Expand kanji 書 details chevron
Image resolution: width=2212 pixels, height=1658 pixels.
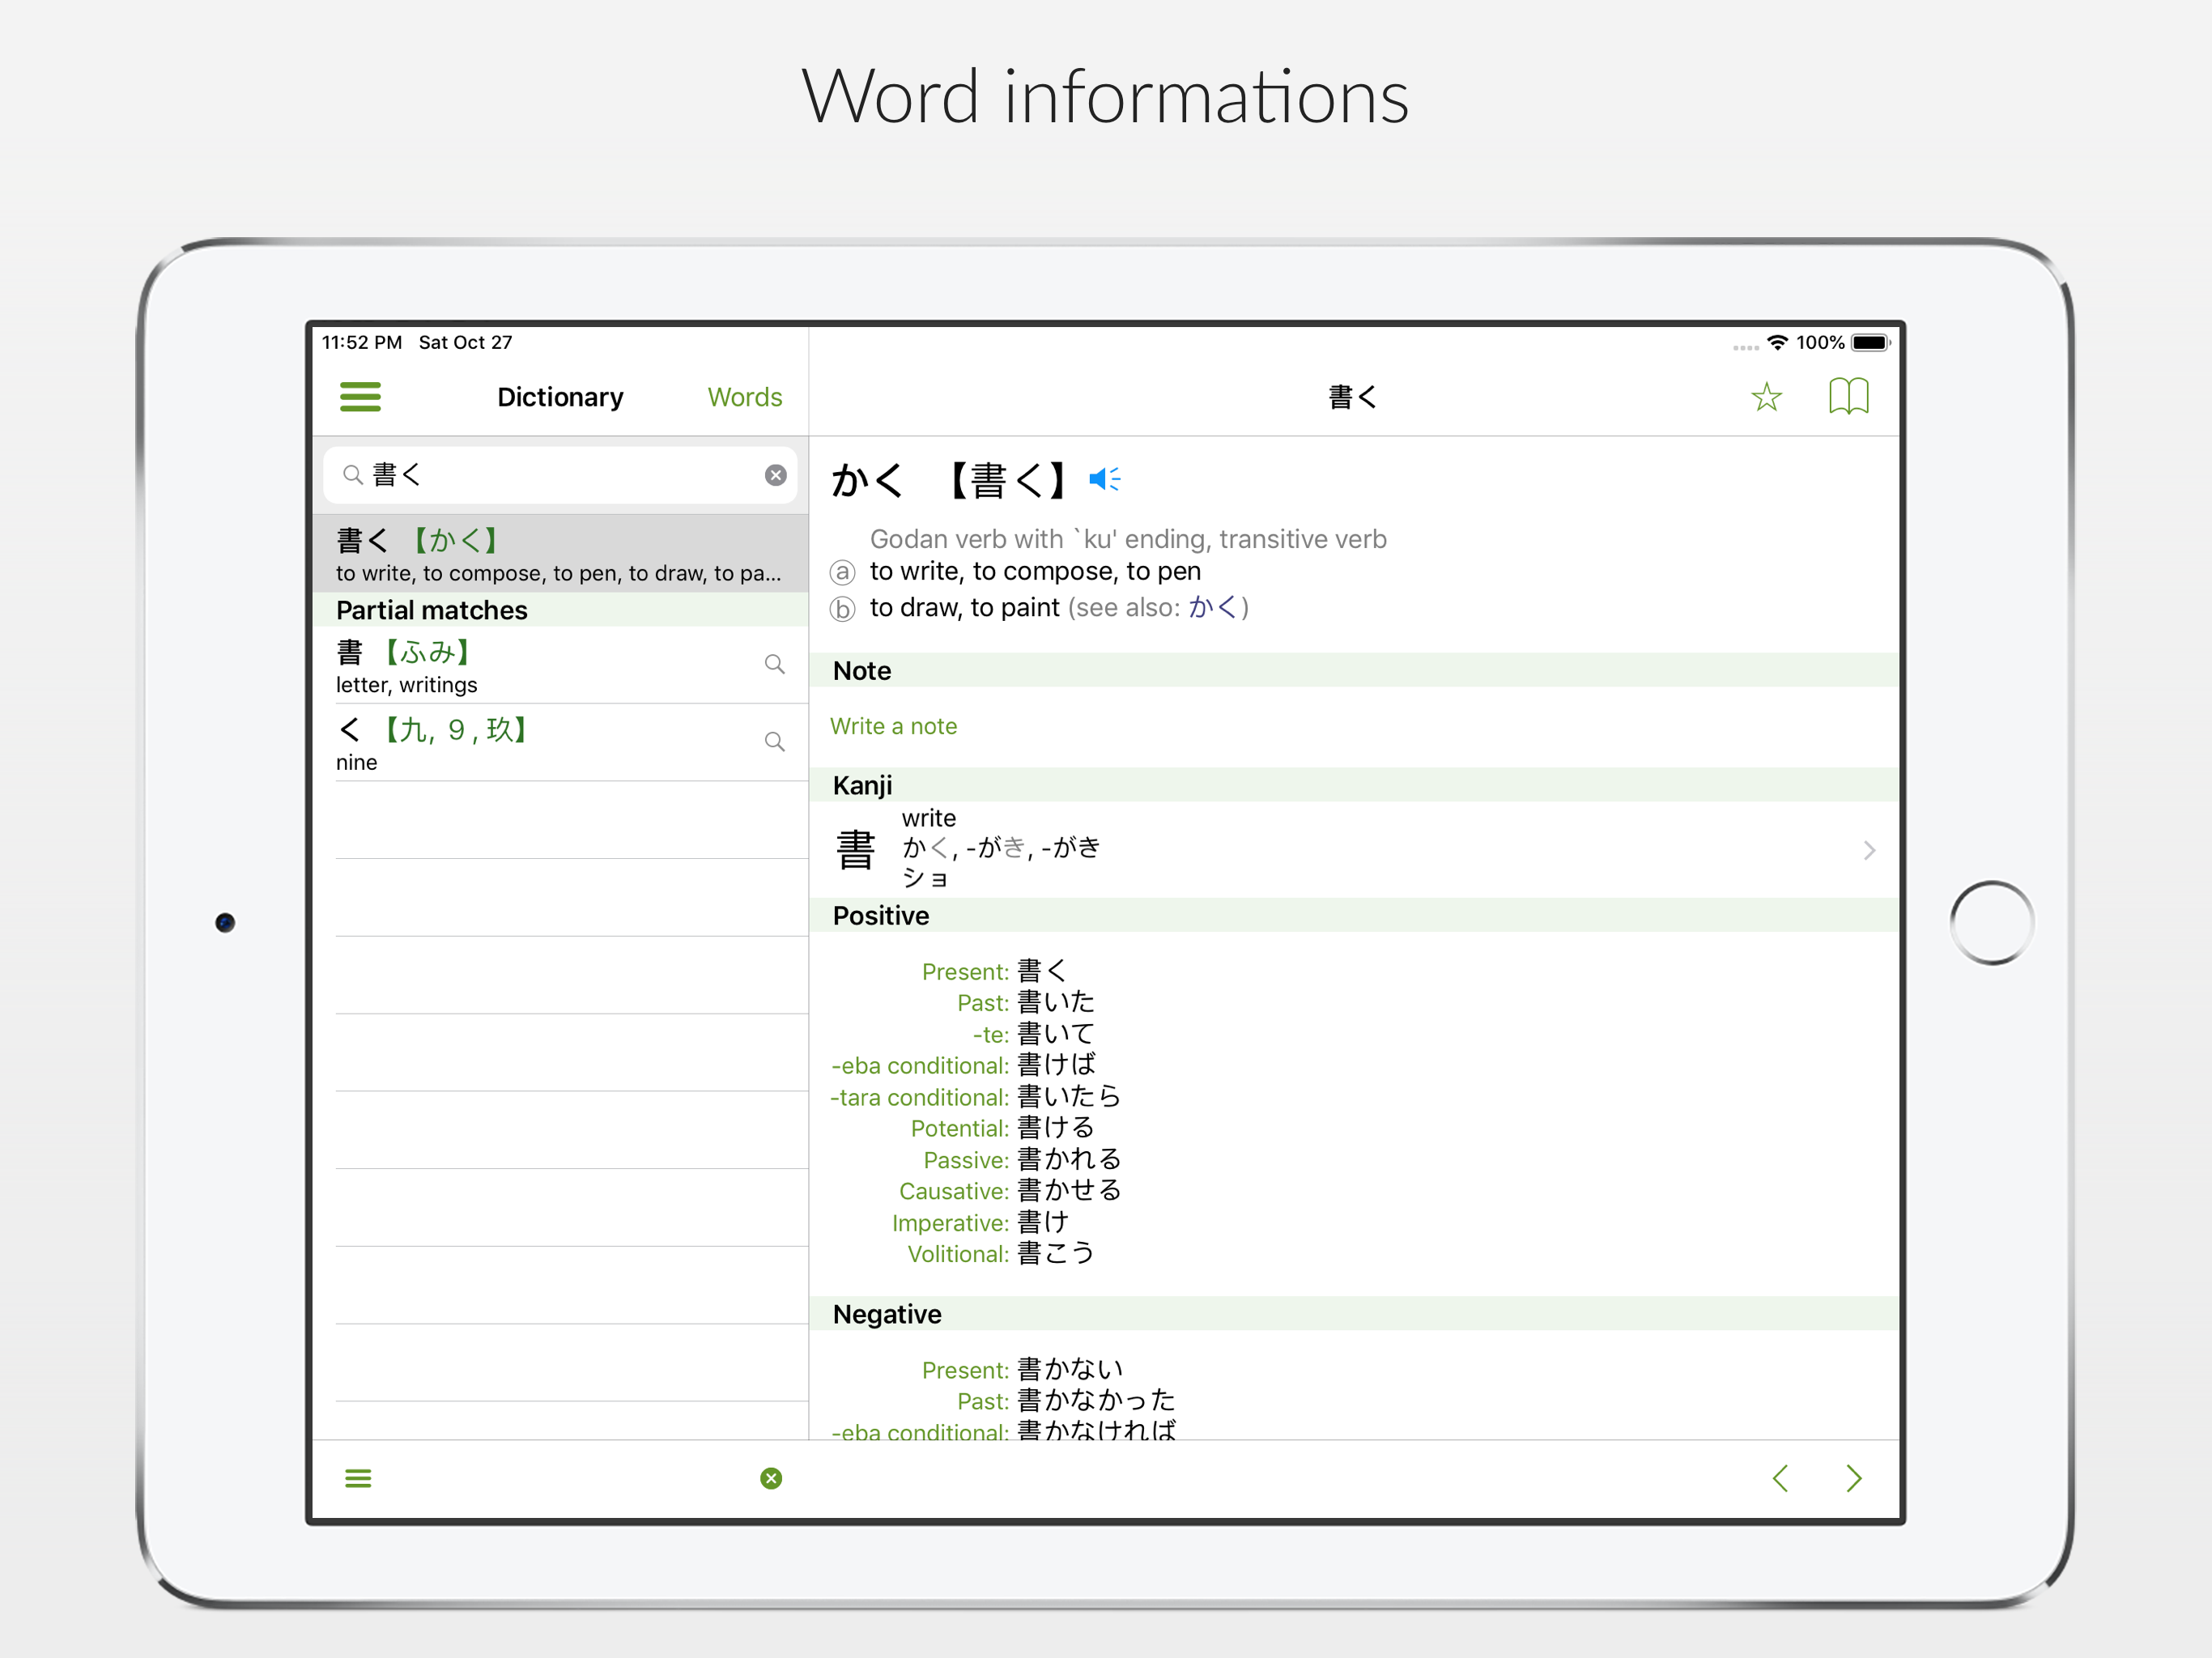click(x=1868, y=850)
